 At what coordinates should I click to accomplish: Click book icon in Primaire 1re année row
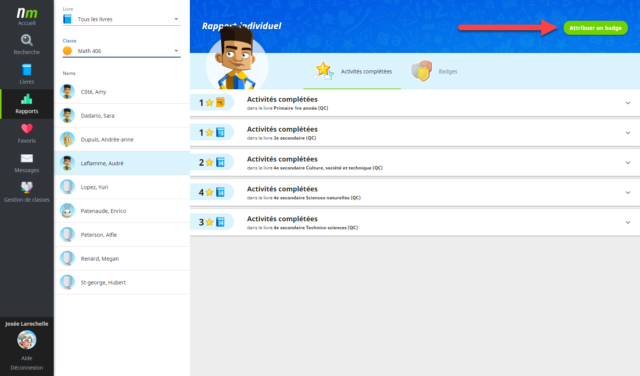click(x=220, y=102)
